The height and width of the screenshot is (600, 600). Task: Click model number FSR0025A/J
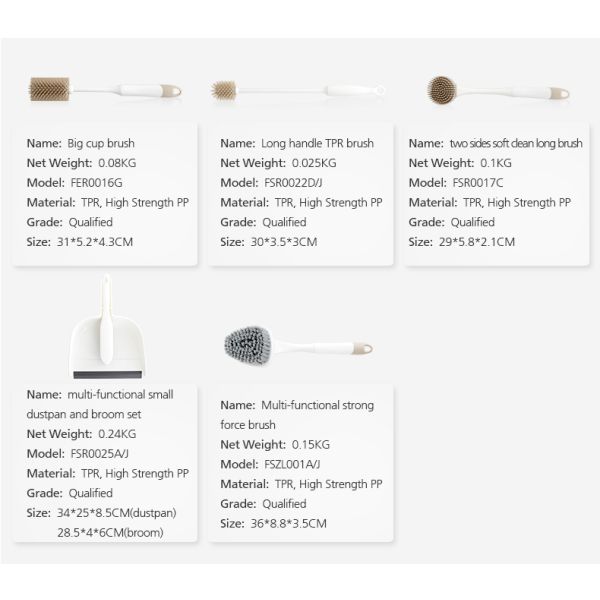pos(100,453)
